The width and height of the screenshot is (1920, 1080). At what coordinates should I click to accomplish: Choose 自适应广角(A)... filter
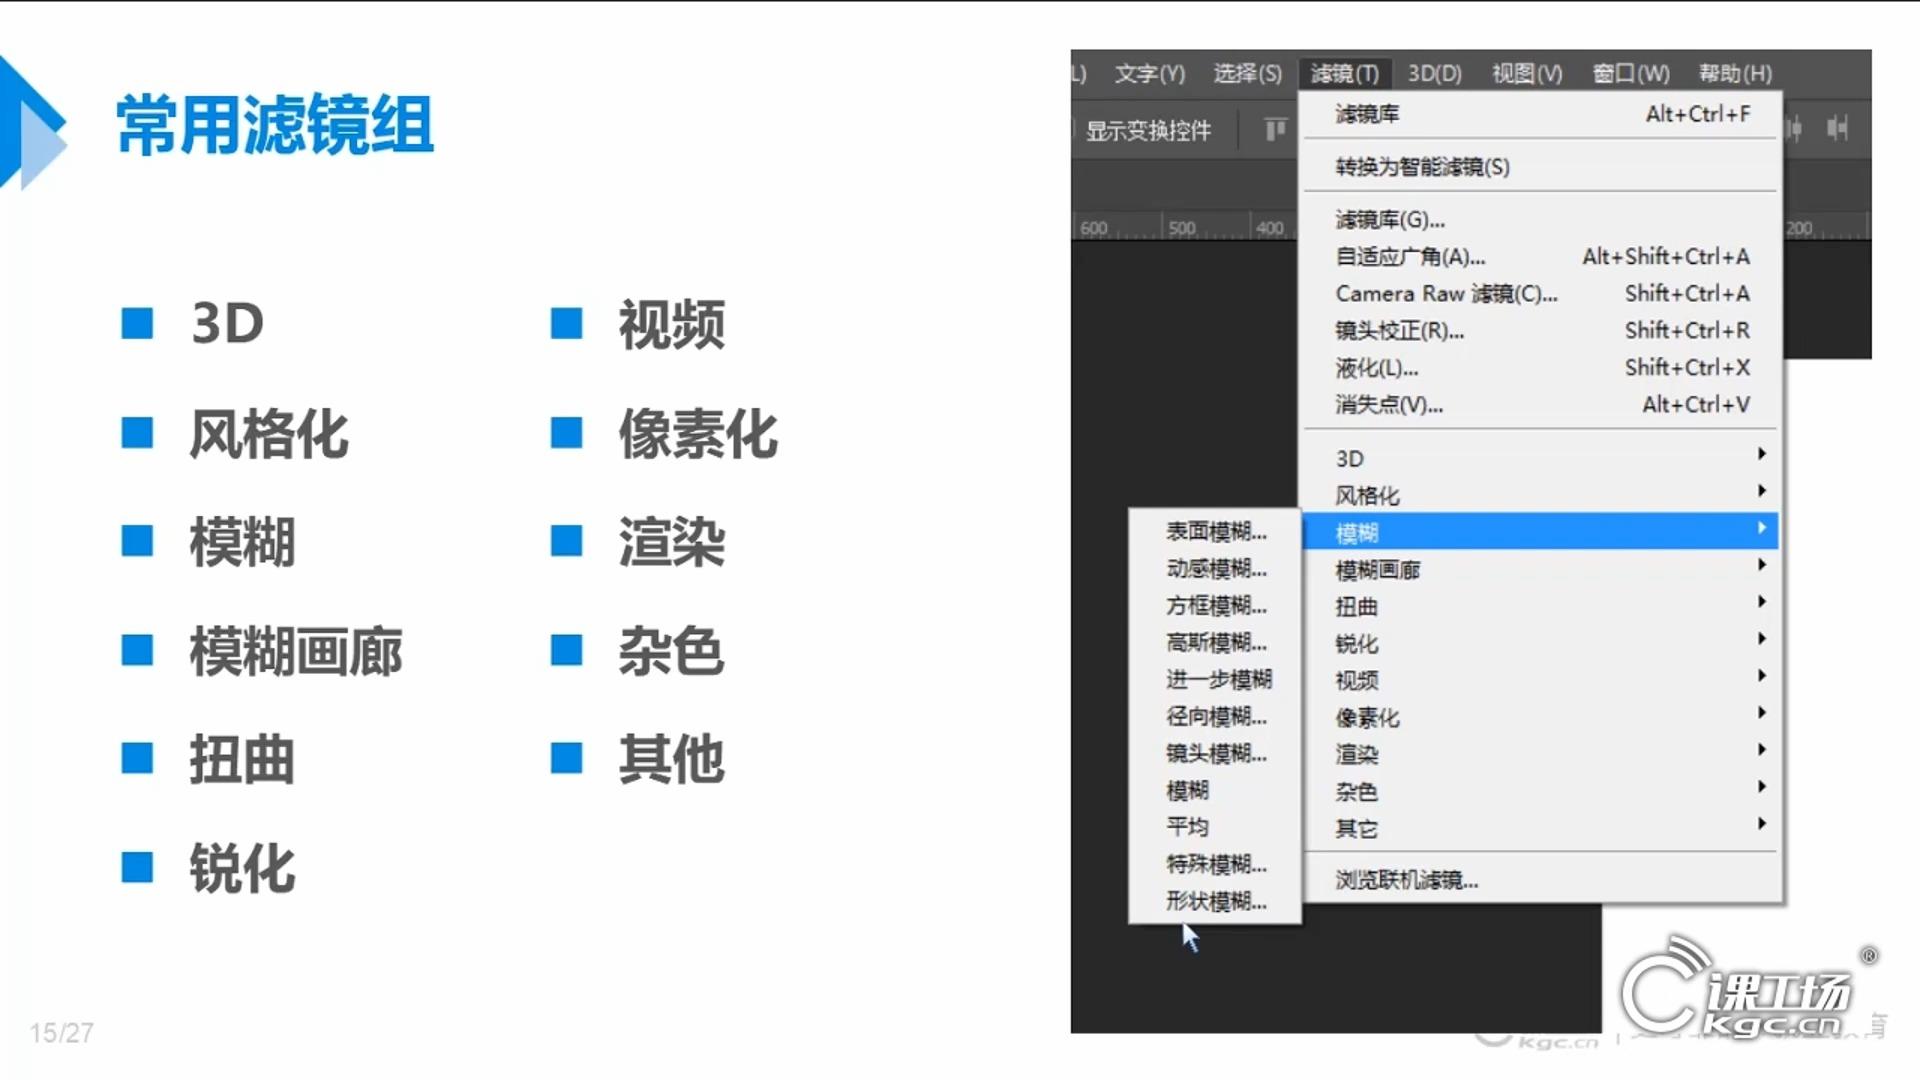(1541, 256)
